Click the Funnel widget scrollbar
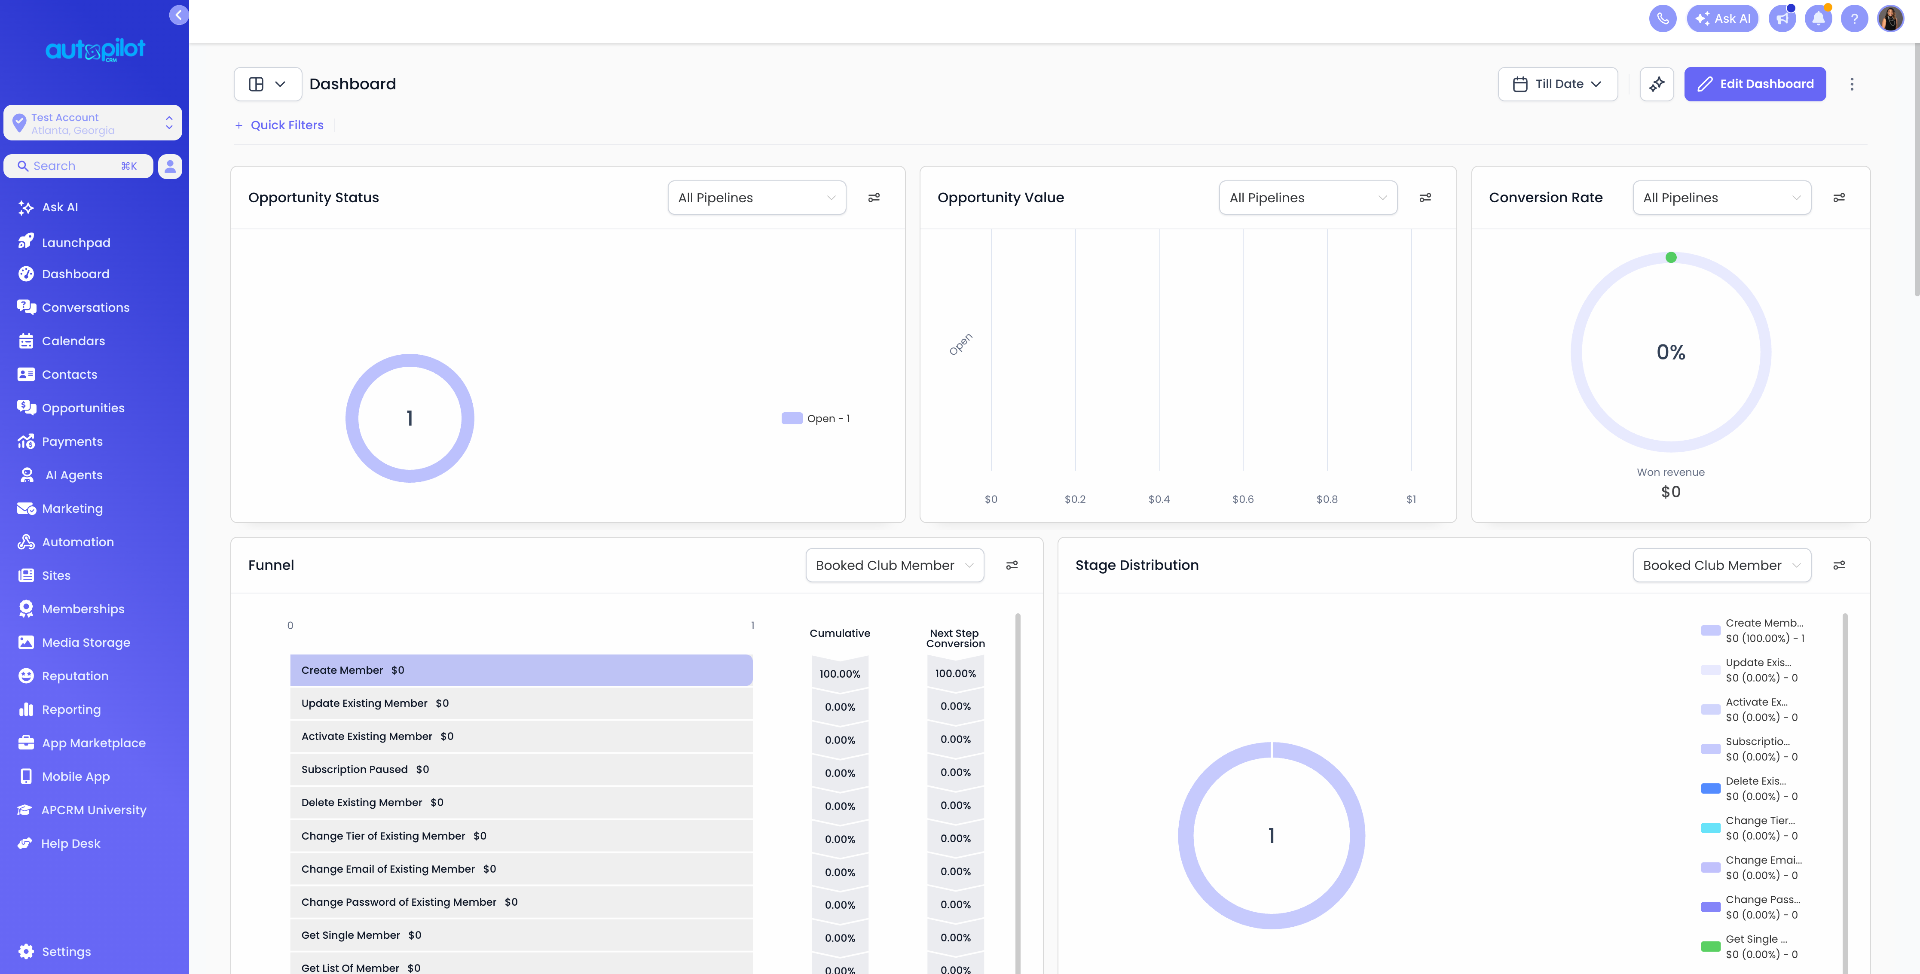Viewport: 1920px width, 974px height. pos(1018,793)
